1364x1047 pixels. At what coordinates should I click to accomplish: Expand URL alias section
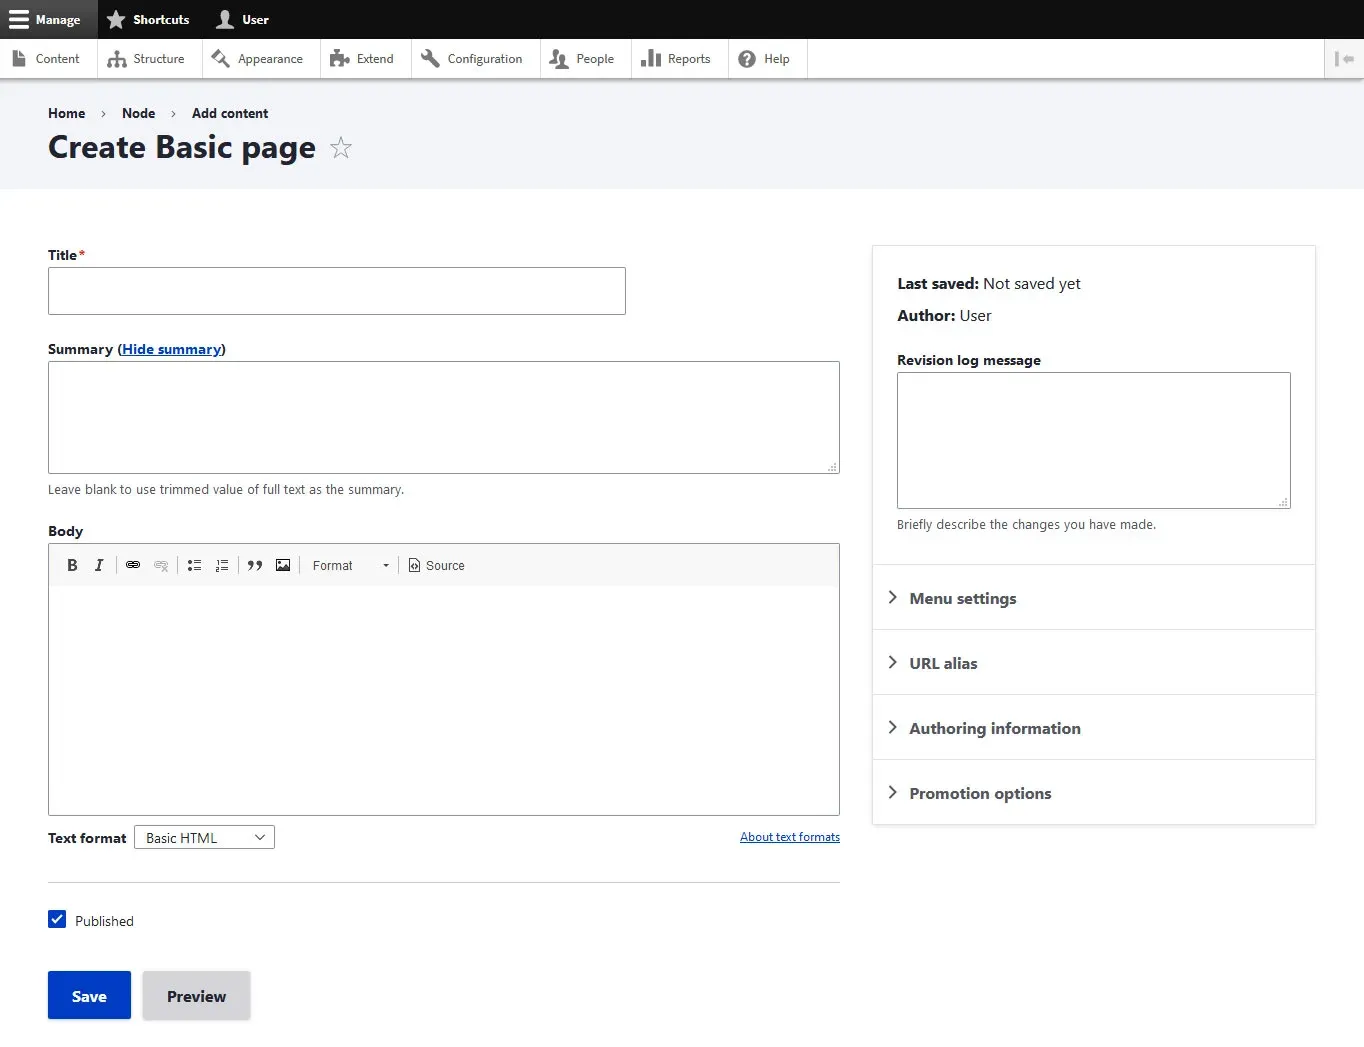click(x=1094, y=663)
